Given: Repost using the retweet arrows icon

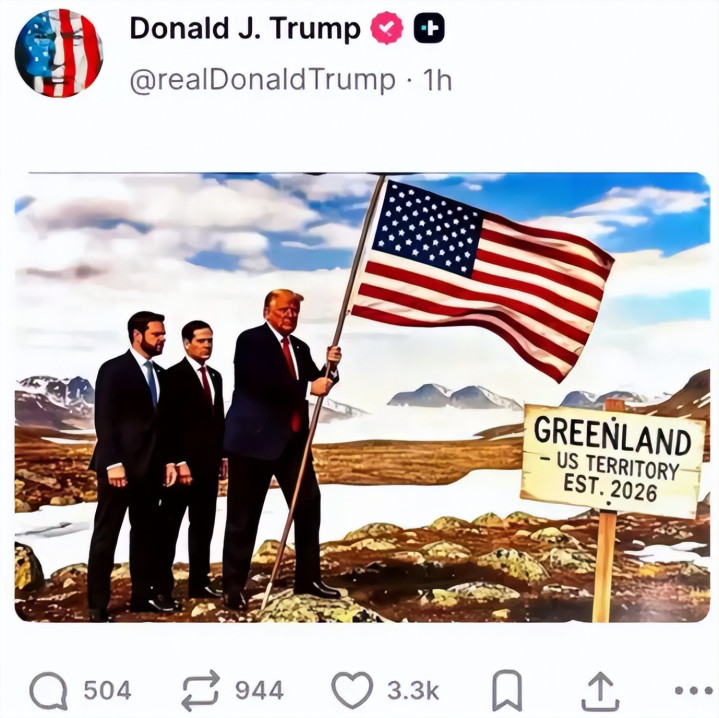Looking at the screenshot, I should pos(201,690).
